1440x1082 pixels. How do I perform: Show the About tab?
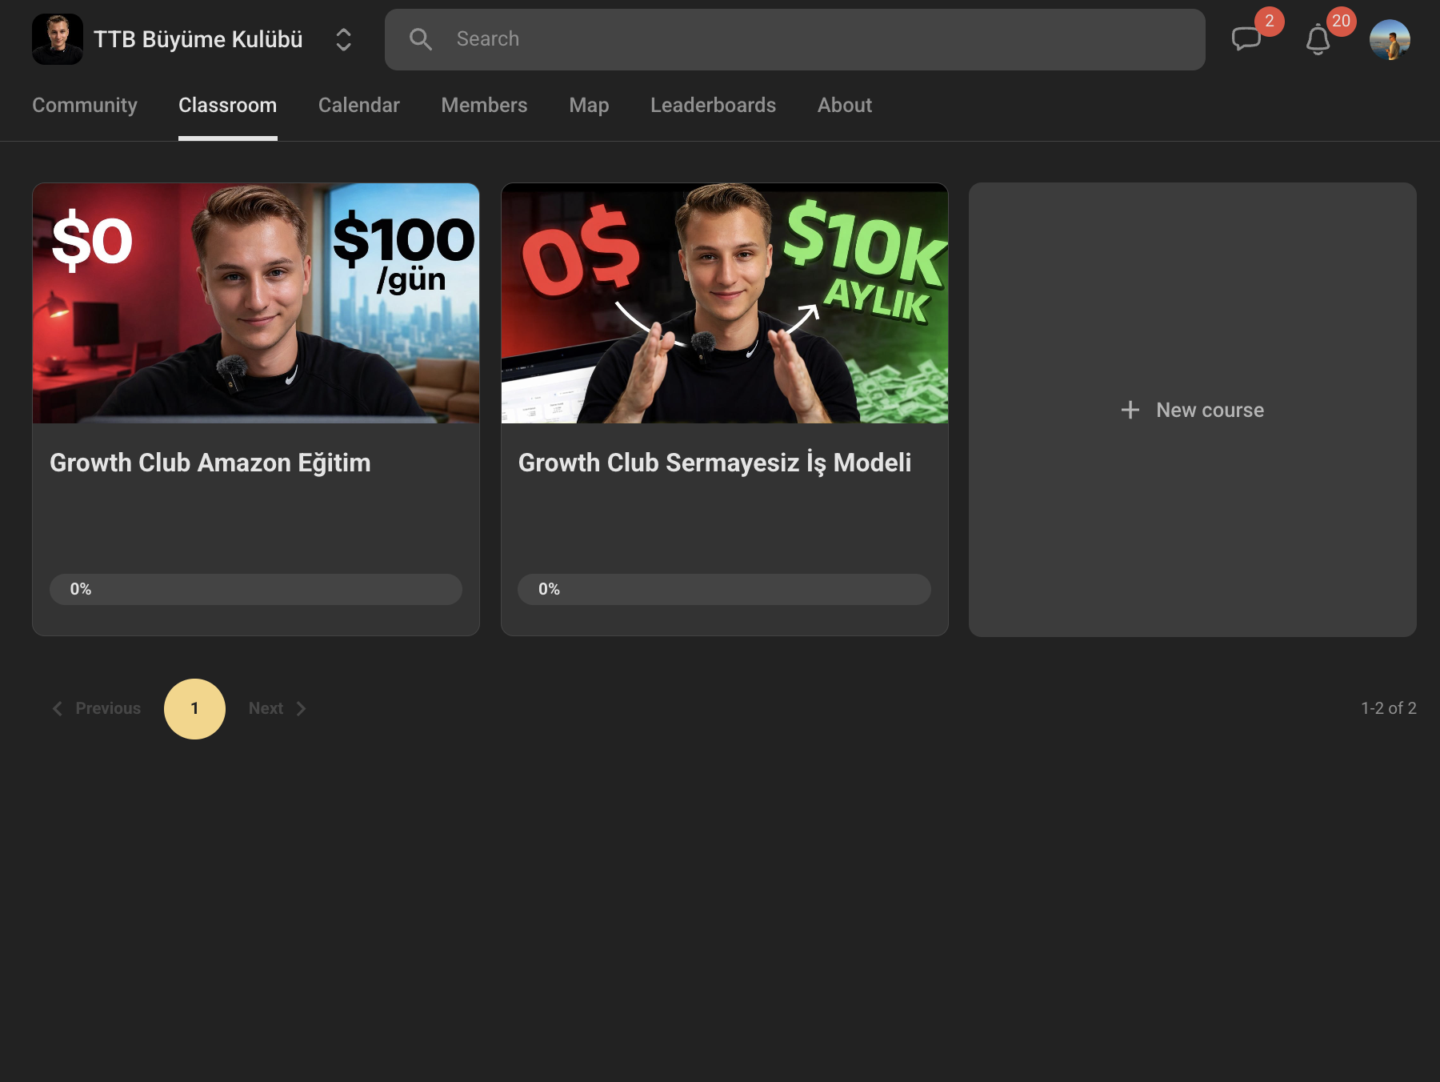(x=845, y=105)
